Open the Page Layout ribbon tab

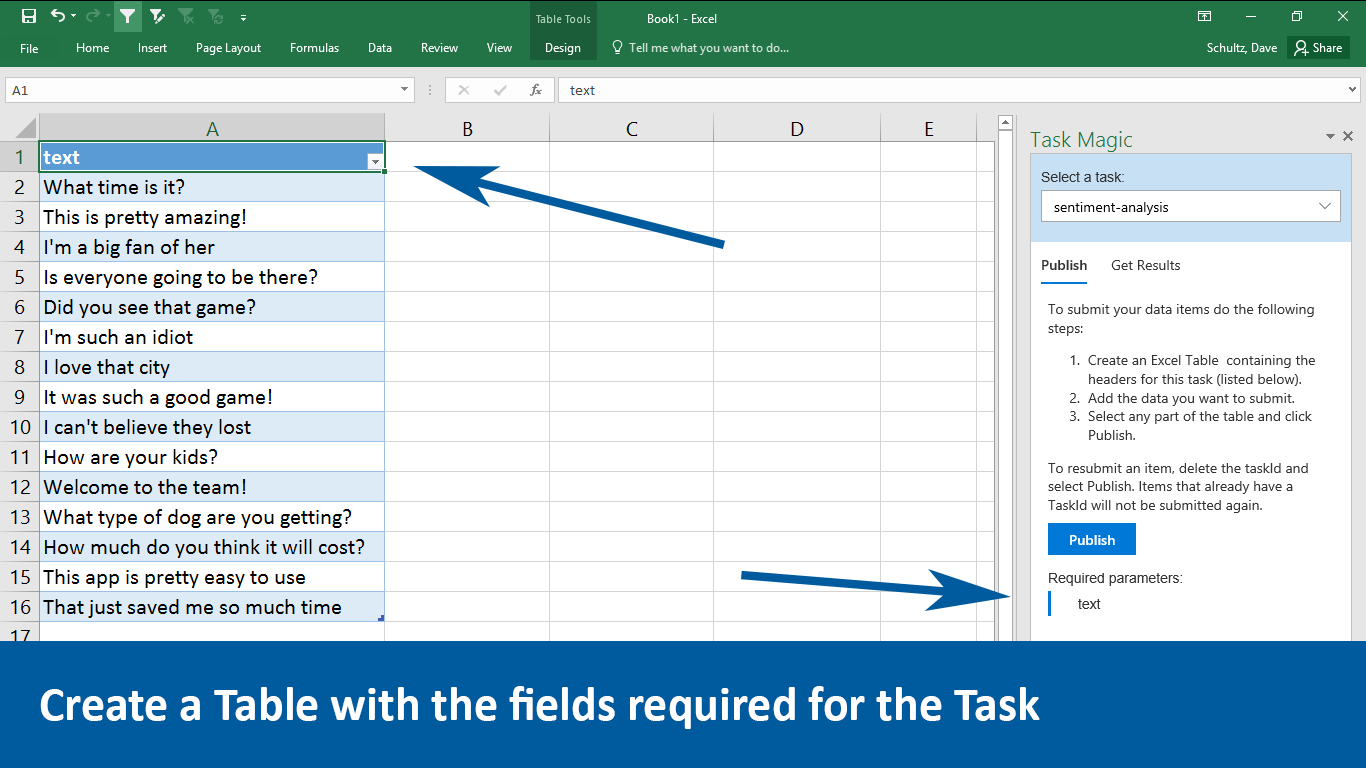[228, 48]
